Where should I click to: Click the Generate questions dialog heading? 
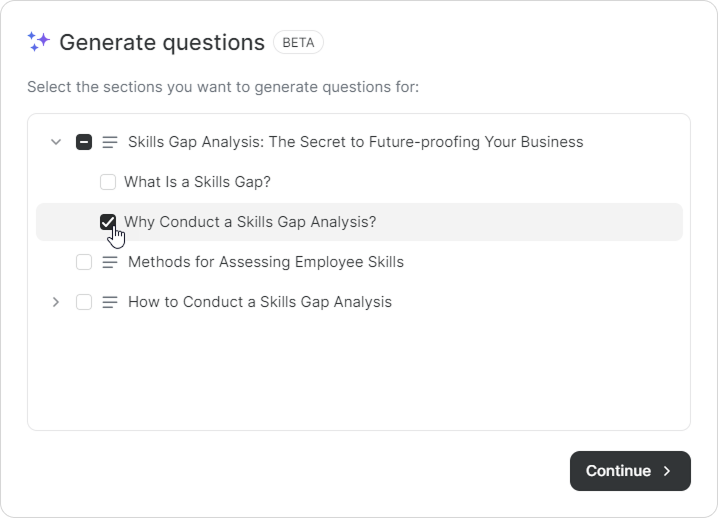pyautogui.click(x=162, y=43)
